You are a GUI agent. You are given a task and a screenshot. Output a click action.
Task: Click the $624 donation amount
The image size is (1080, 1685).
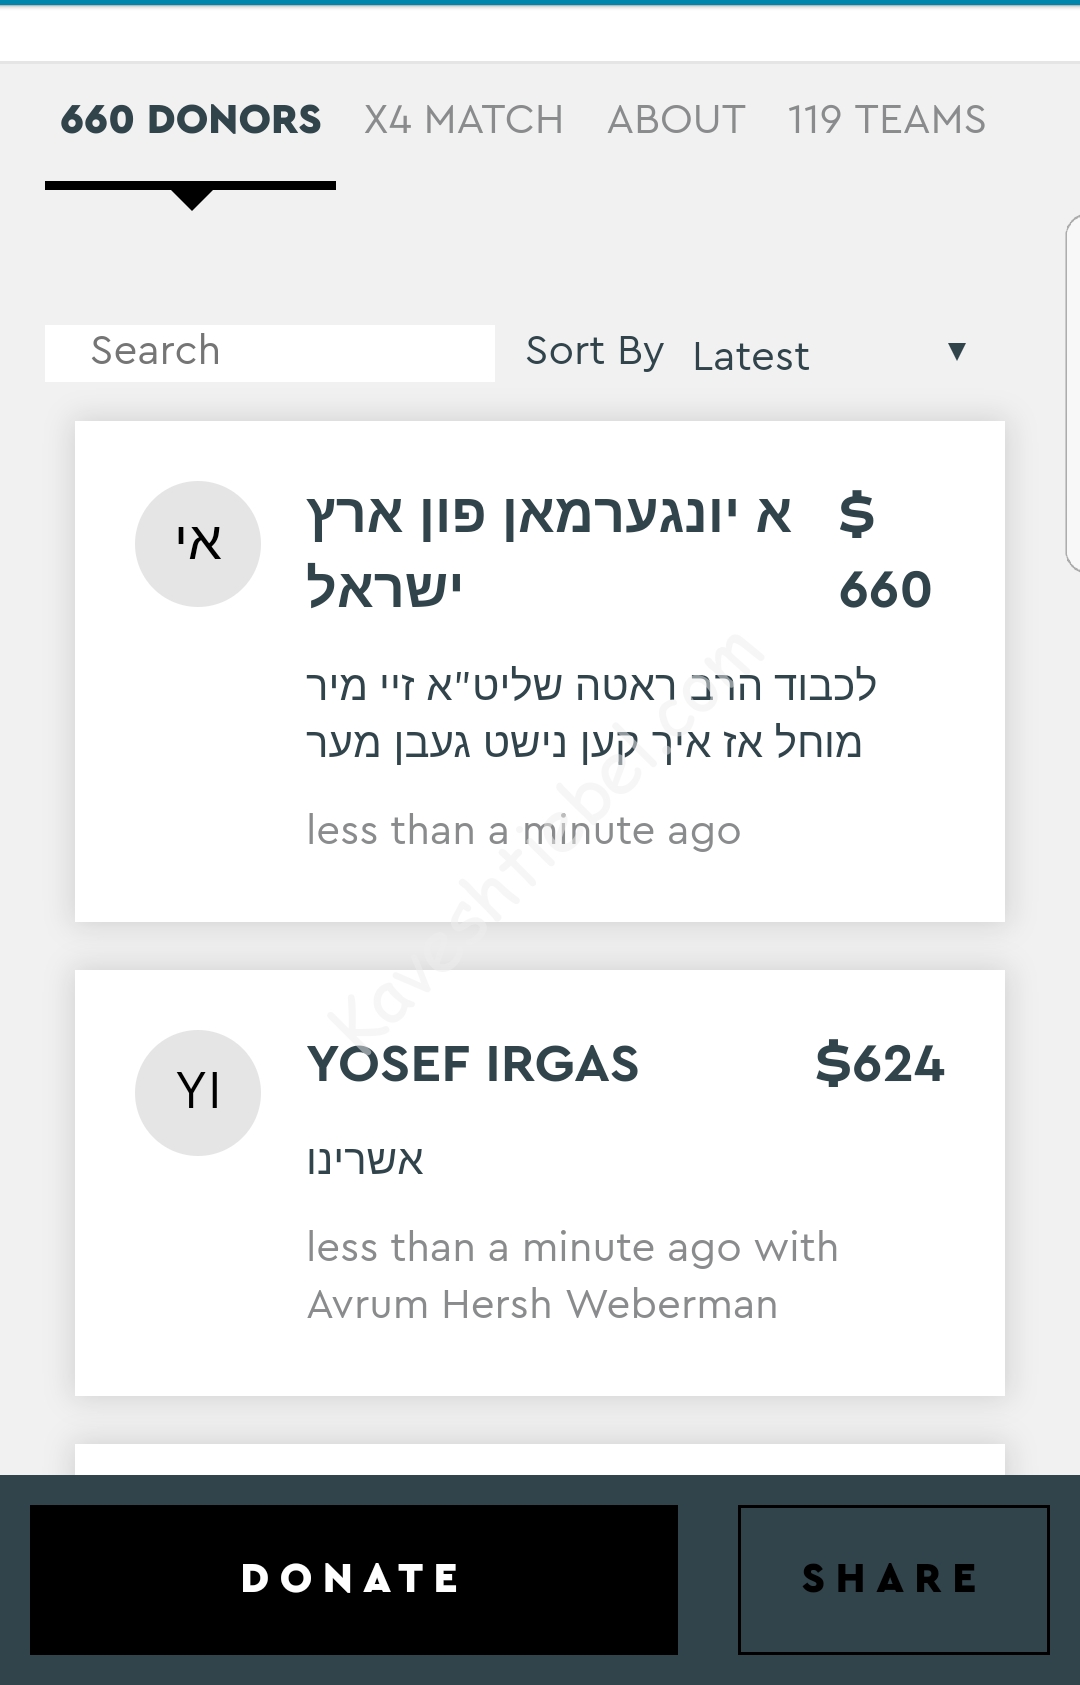pyautogui.click(x=880, y=1063)
